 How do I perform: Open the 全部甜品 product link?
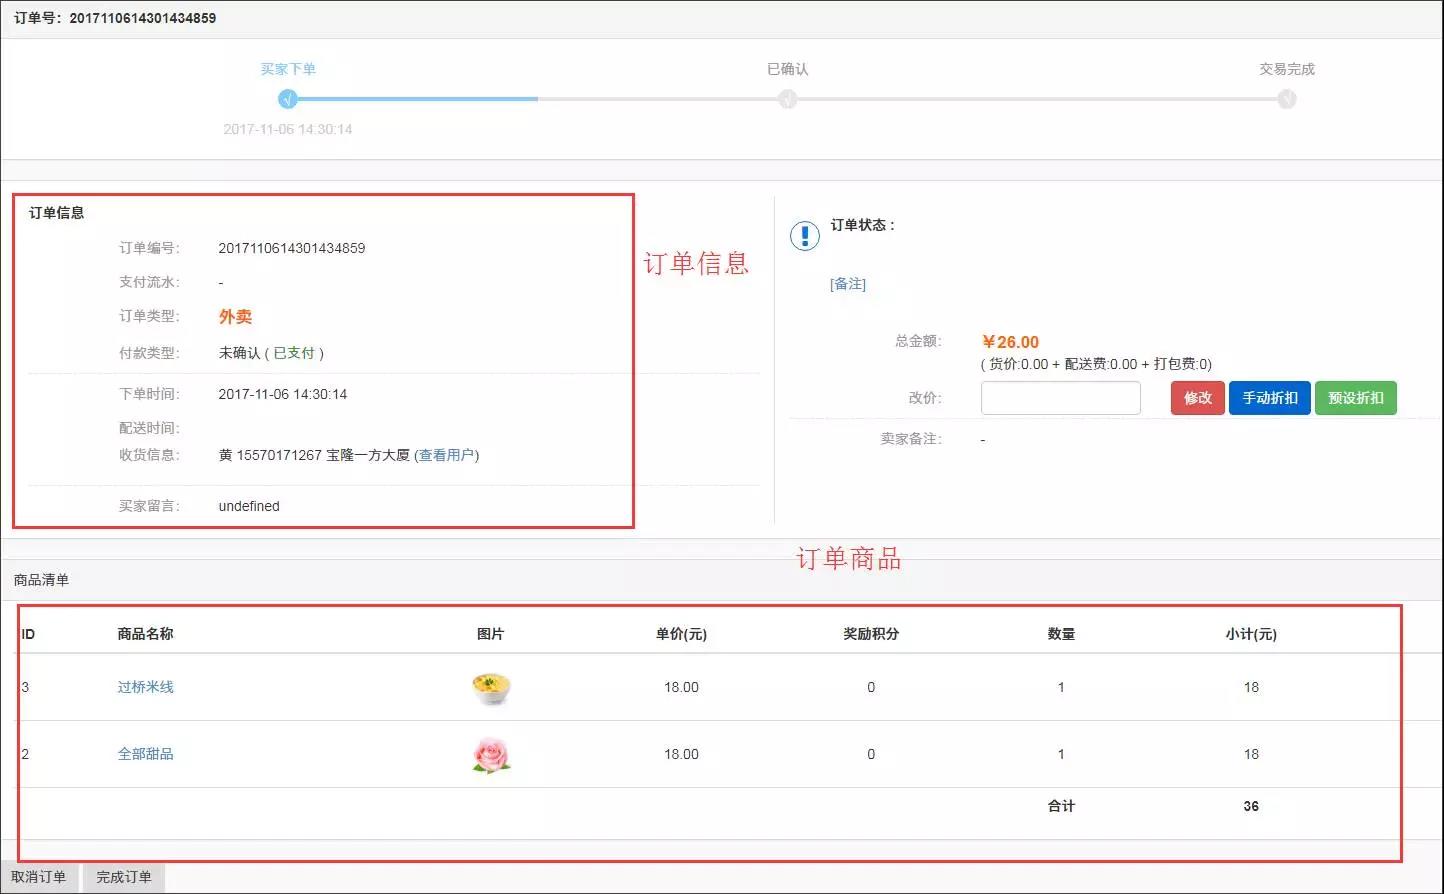[x=146, y=754]
